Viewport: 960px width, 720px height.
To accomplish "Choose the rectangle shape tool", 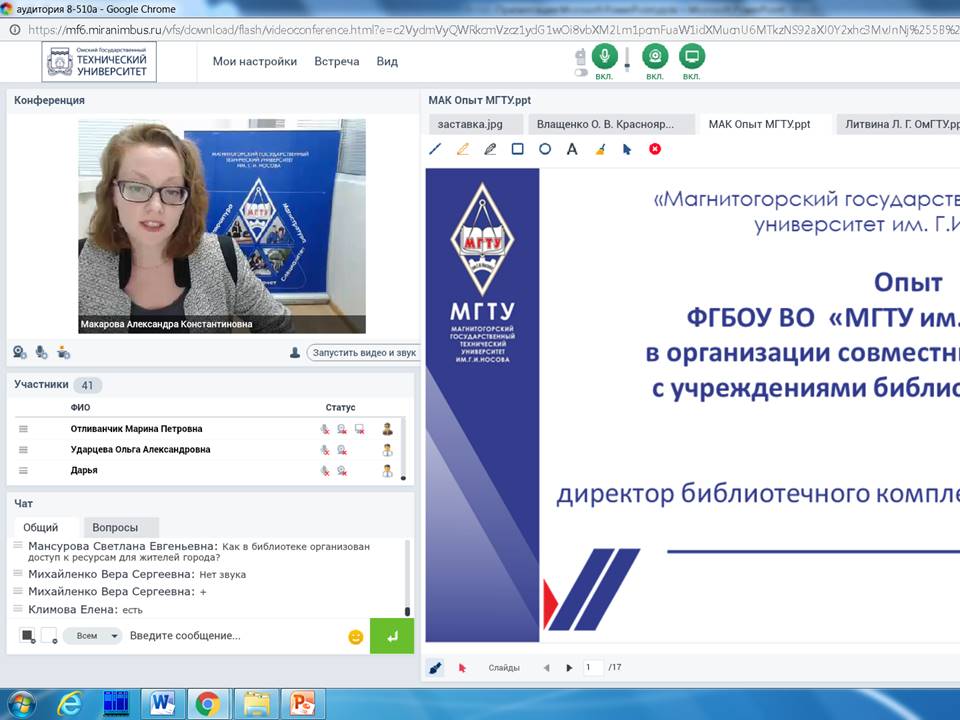I will [x=517, y=149].
